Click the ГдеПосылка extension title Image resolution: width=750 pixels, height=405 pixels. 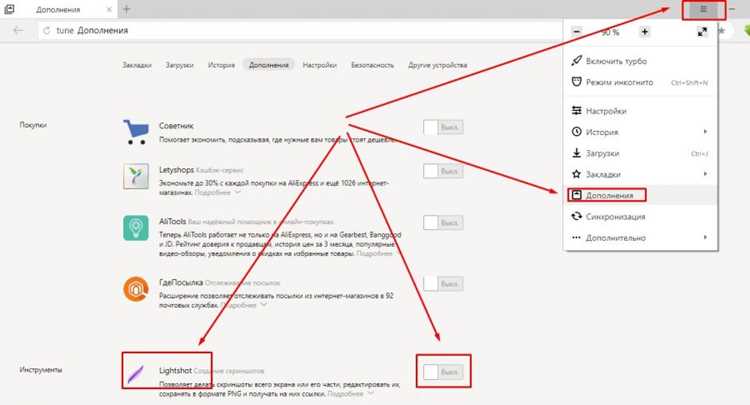pyautogui.click(x=181, y=283)
